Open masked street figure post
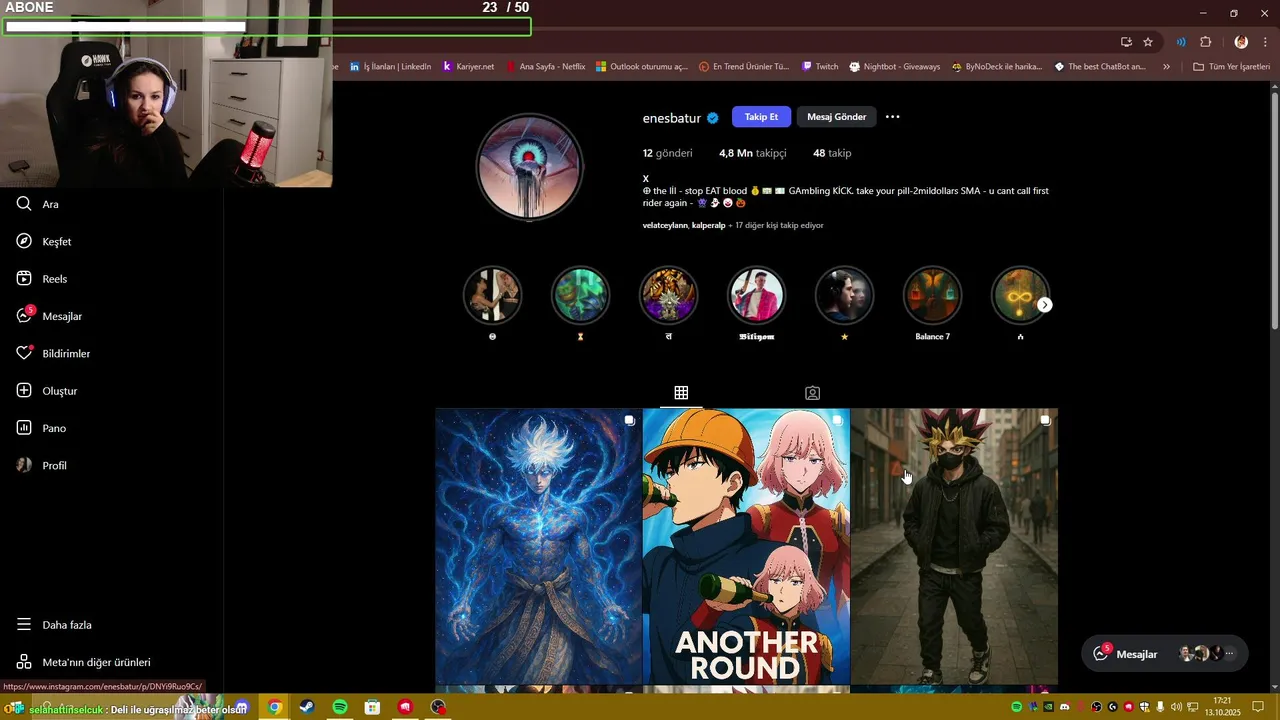 (x=954, y=546)
